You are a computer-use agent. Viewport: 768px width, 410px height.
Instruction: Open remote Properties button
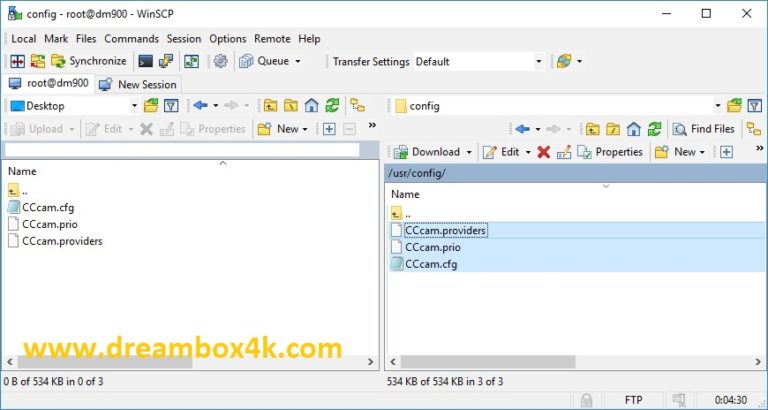pyautogui.click(x=610, y=152)
